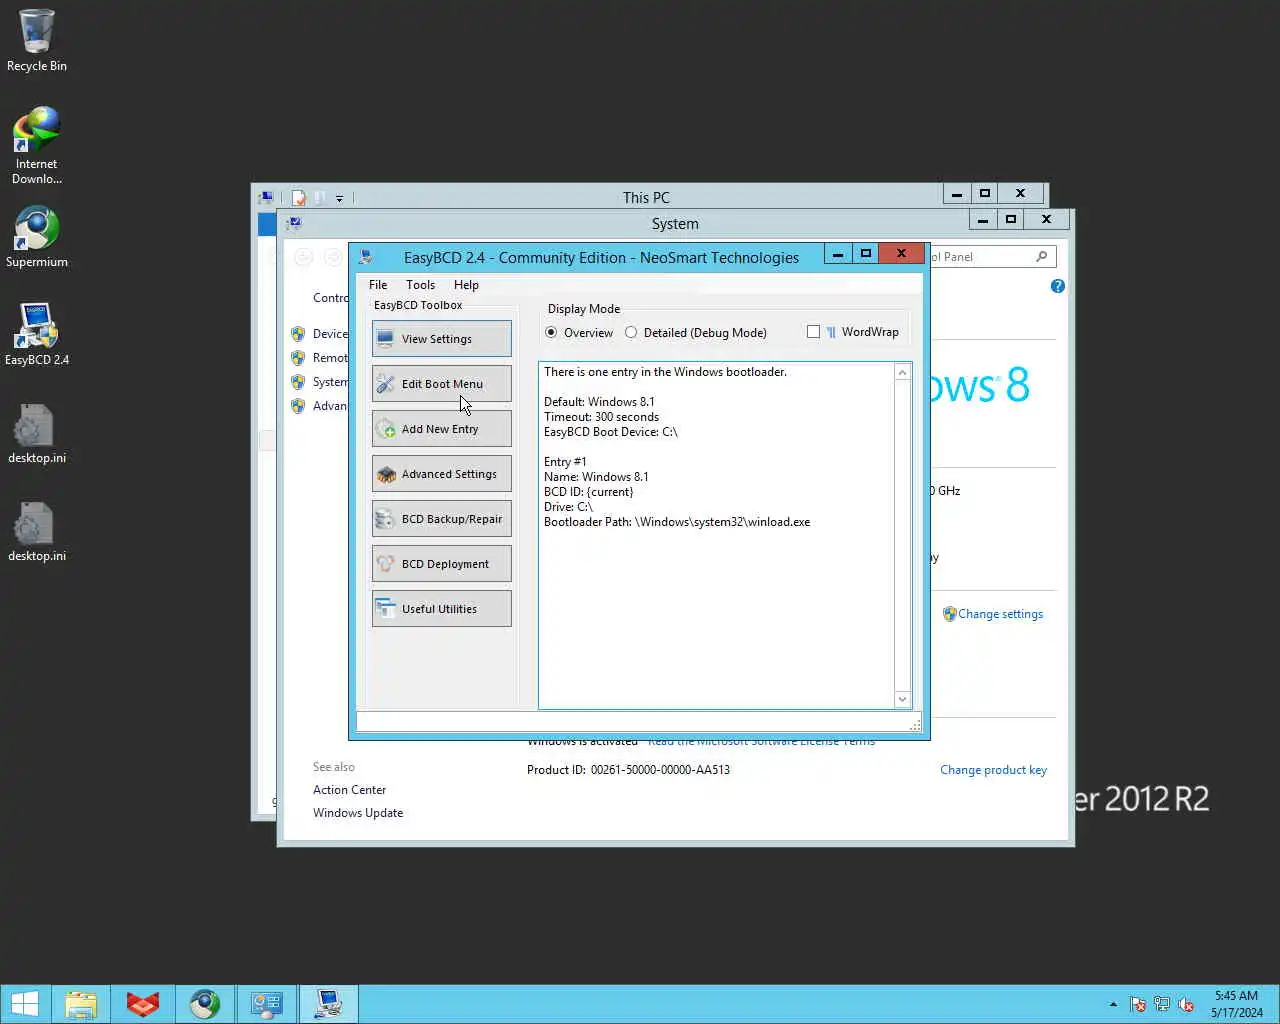
Task: Click the EasyBCD taskbar icon
Action: (329, 1004)
